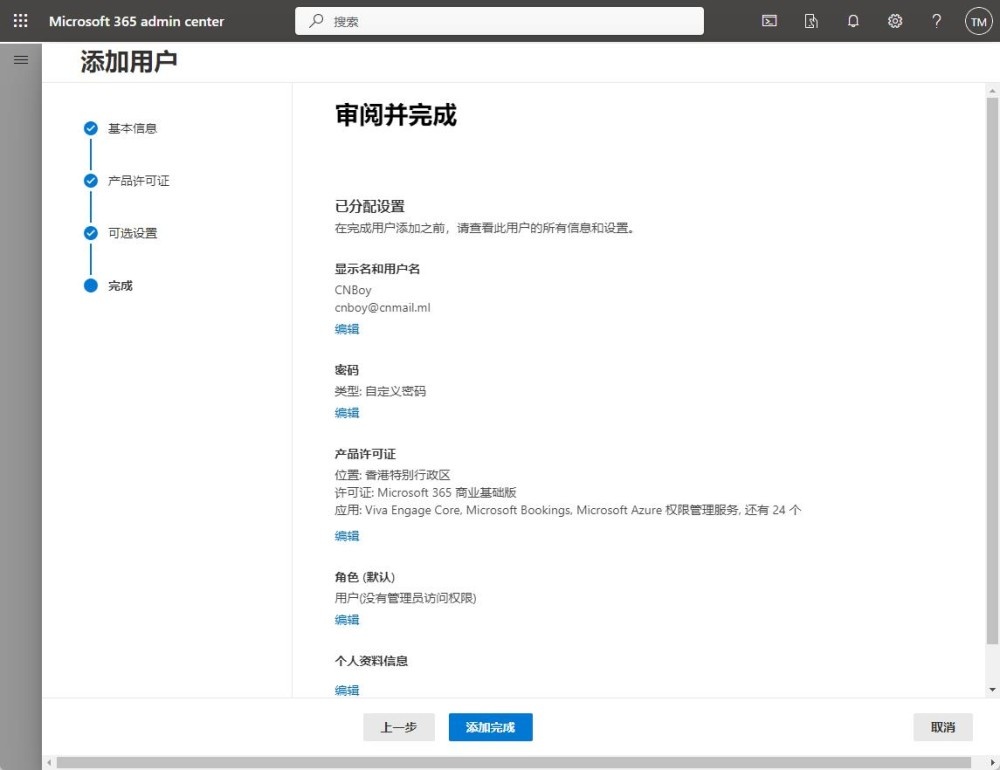Click the 添加完成 button
This screenshot has width=1000, height=770.
[490, 727]
